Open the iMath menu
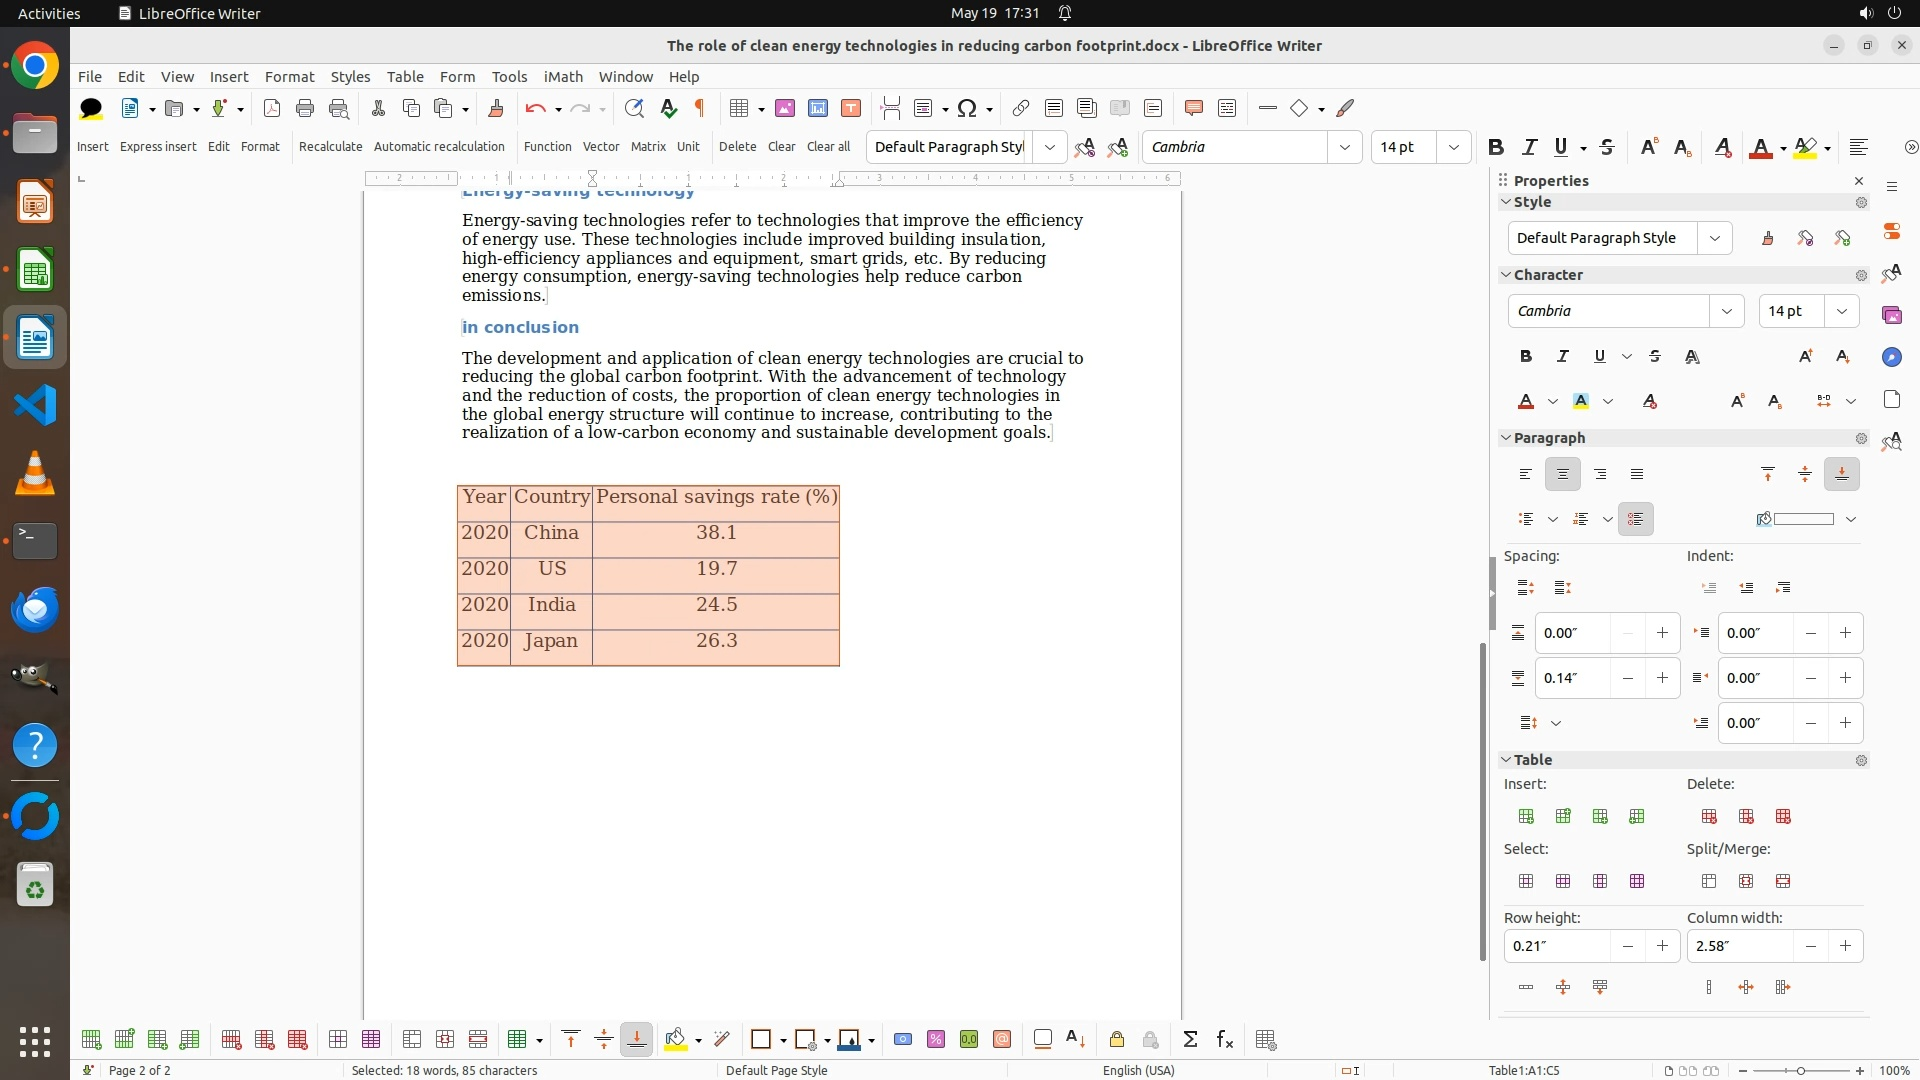 click(x=563, y=76)
